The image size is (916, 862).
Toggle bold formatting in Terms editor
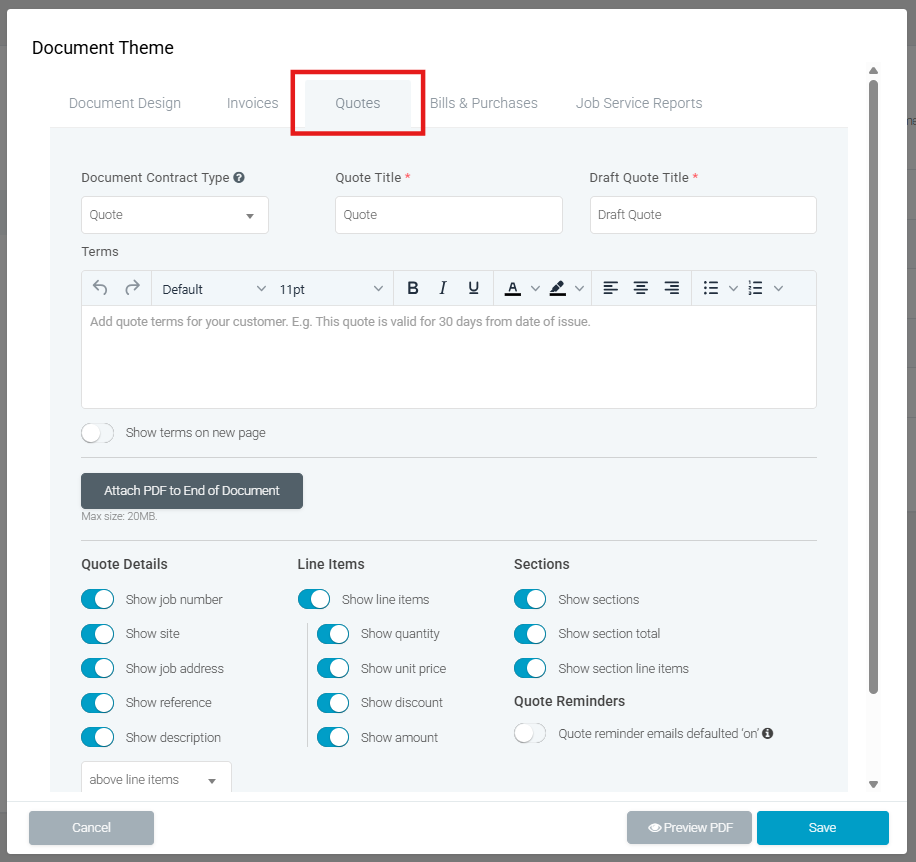[412, 288]
